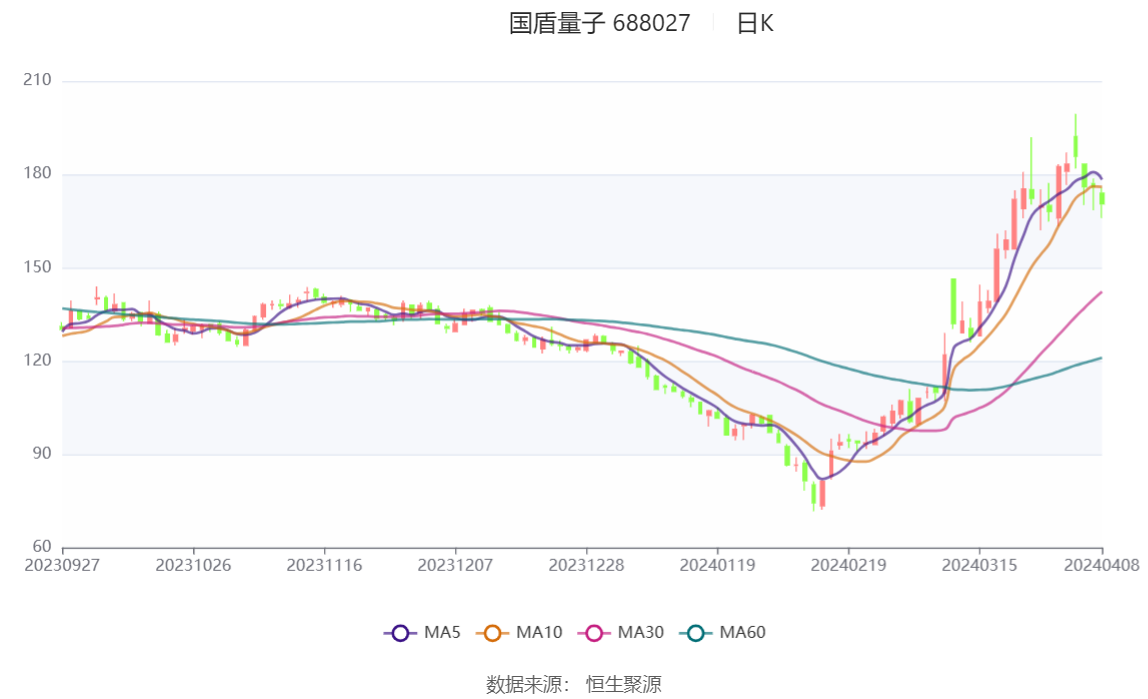
Task: Click the chart title 国盾量子 688027
Action: [x=600, y=23]
